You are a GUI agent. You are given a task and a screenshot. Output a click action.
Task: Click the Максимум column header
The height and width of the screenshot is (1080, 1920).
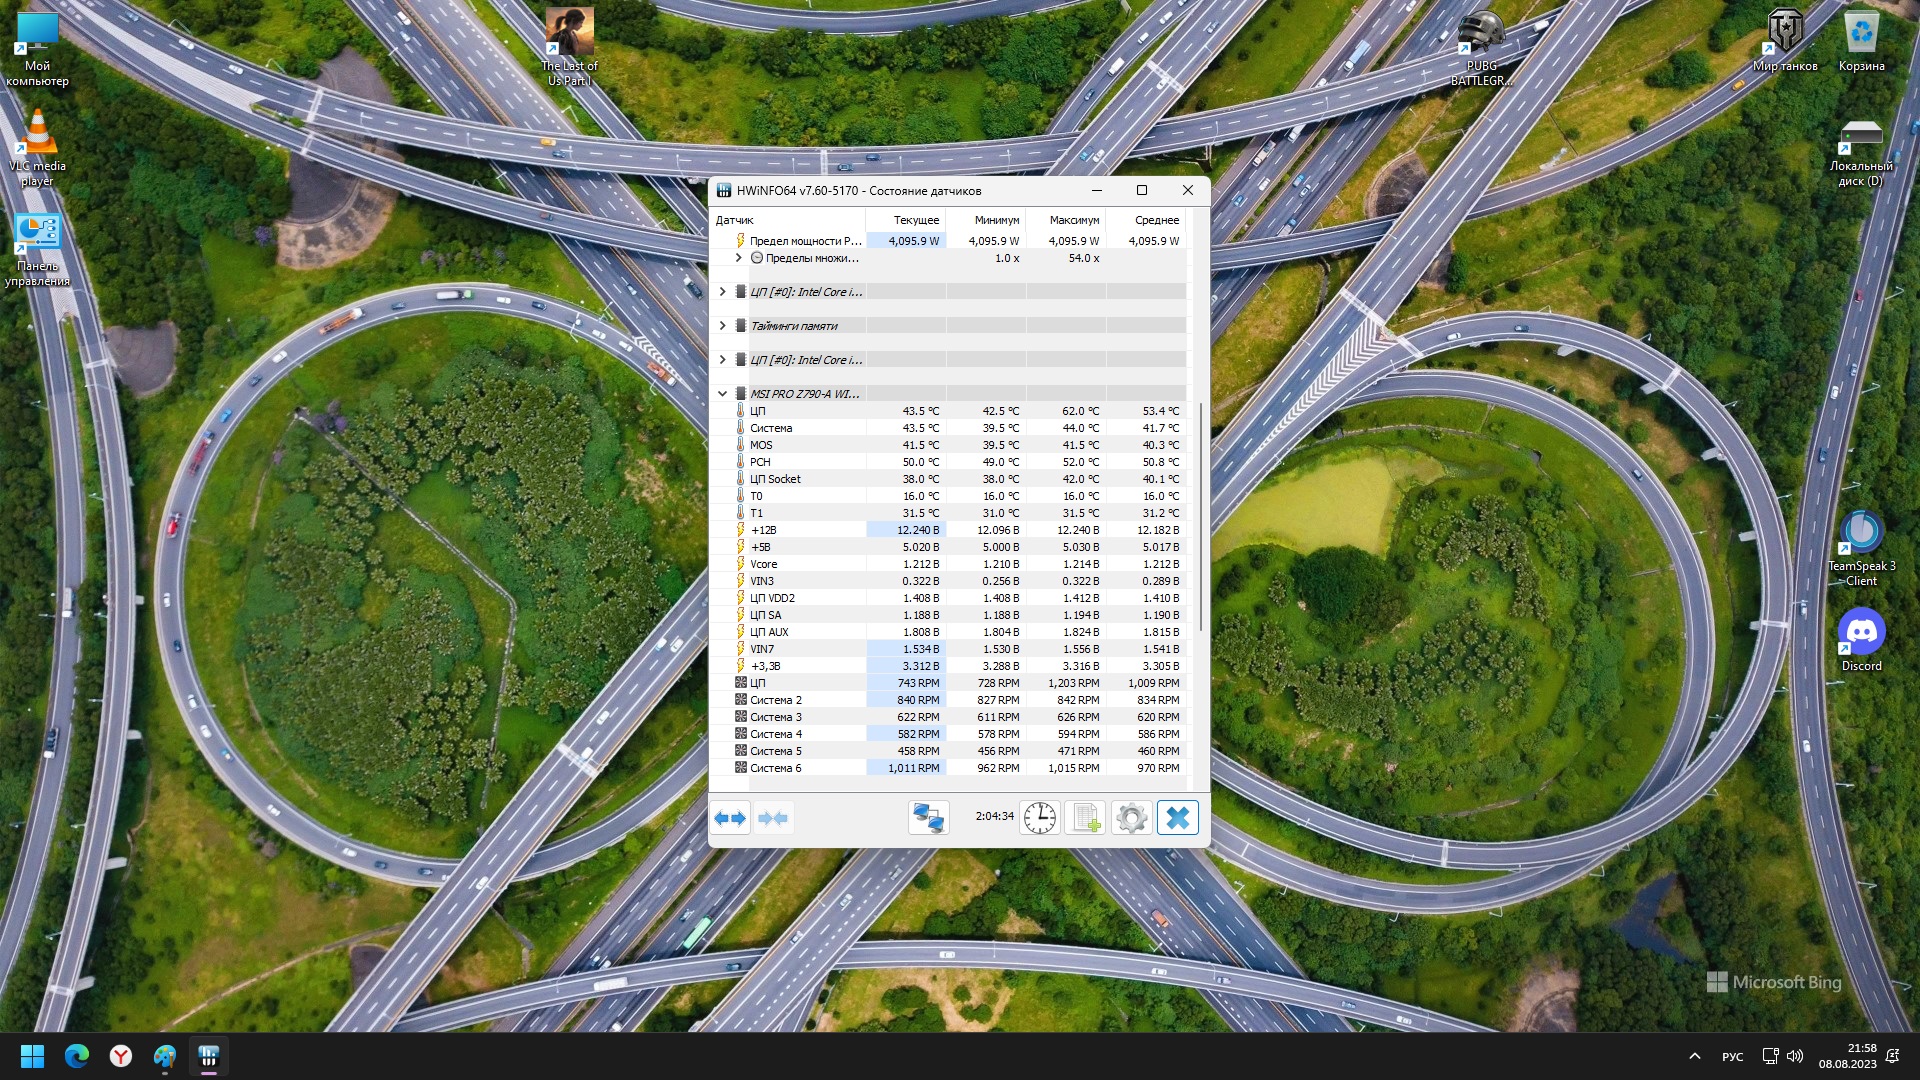click(x=1074, y=220)
